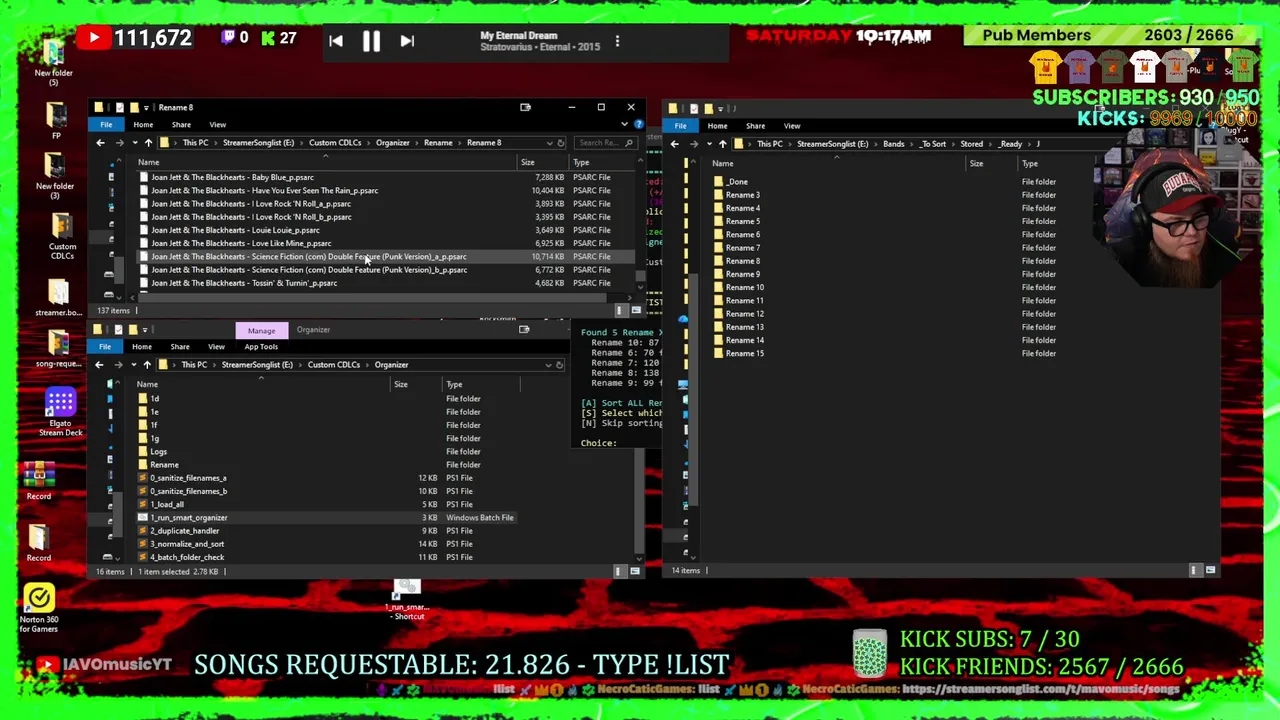
Task: Open View tab in Rename 8 window
Action: coord(217,125)
